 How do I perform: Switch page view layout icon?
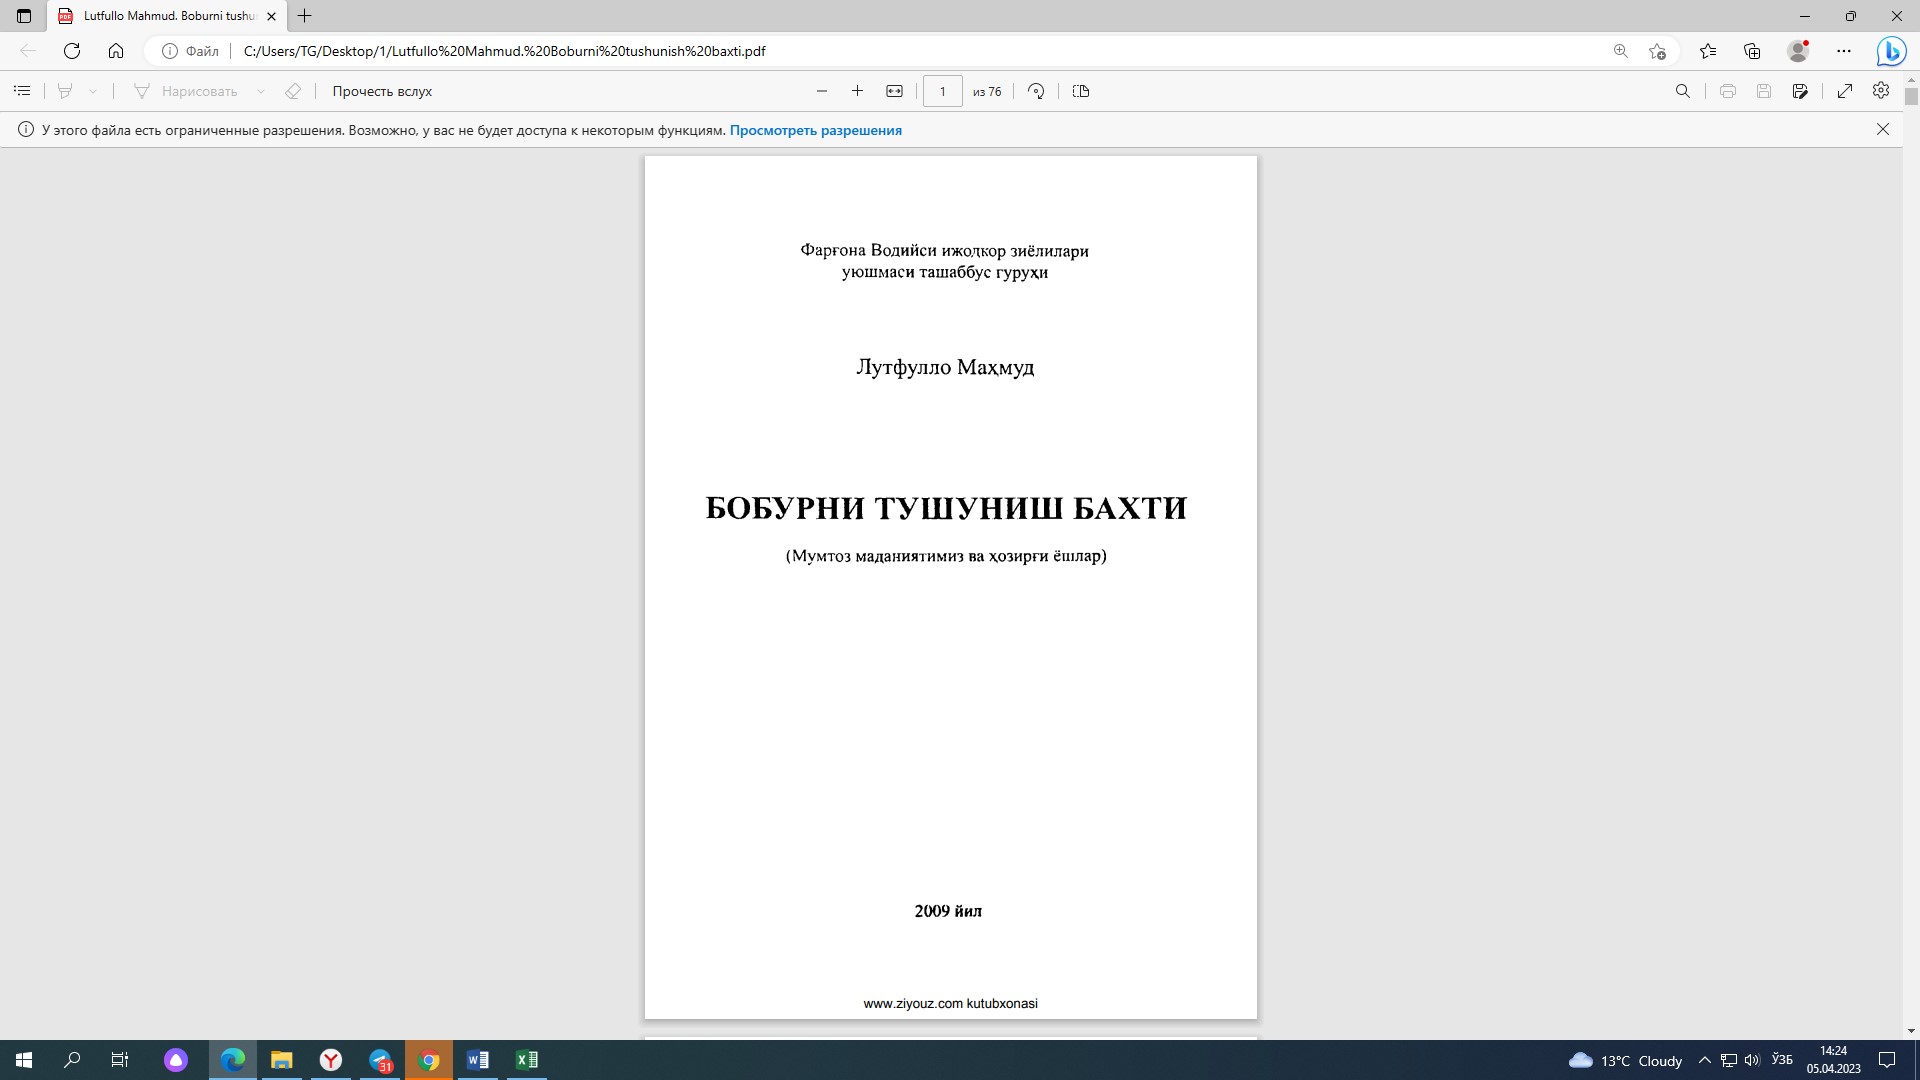1080,91
